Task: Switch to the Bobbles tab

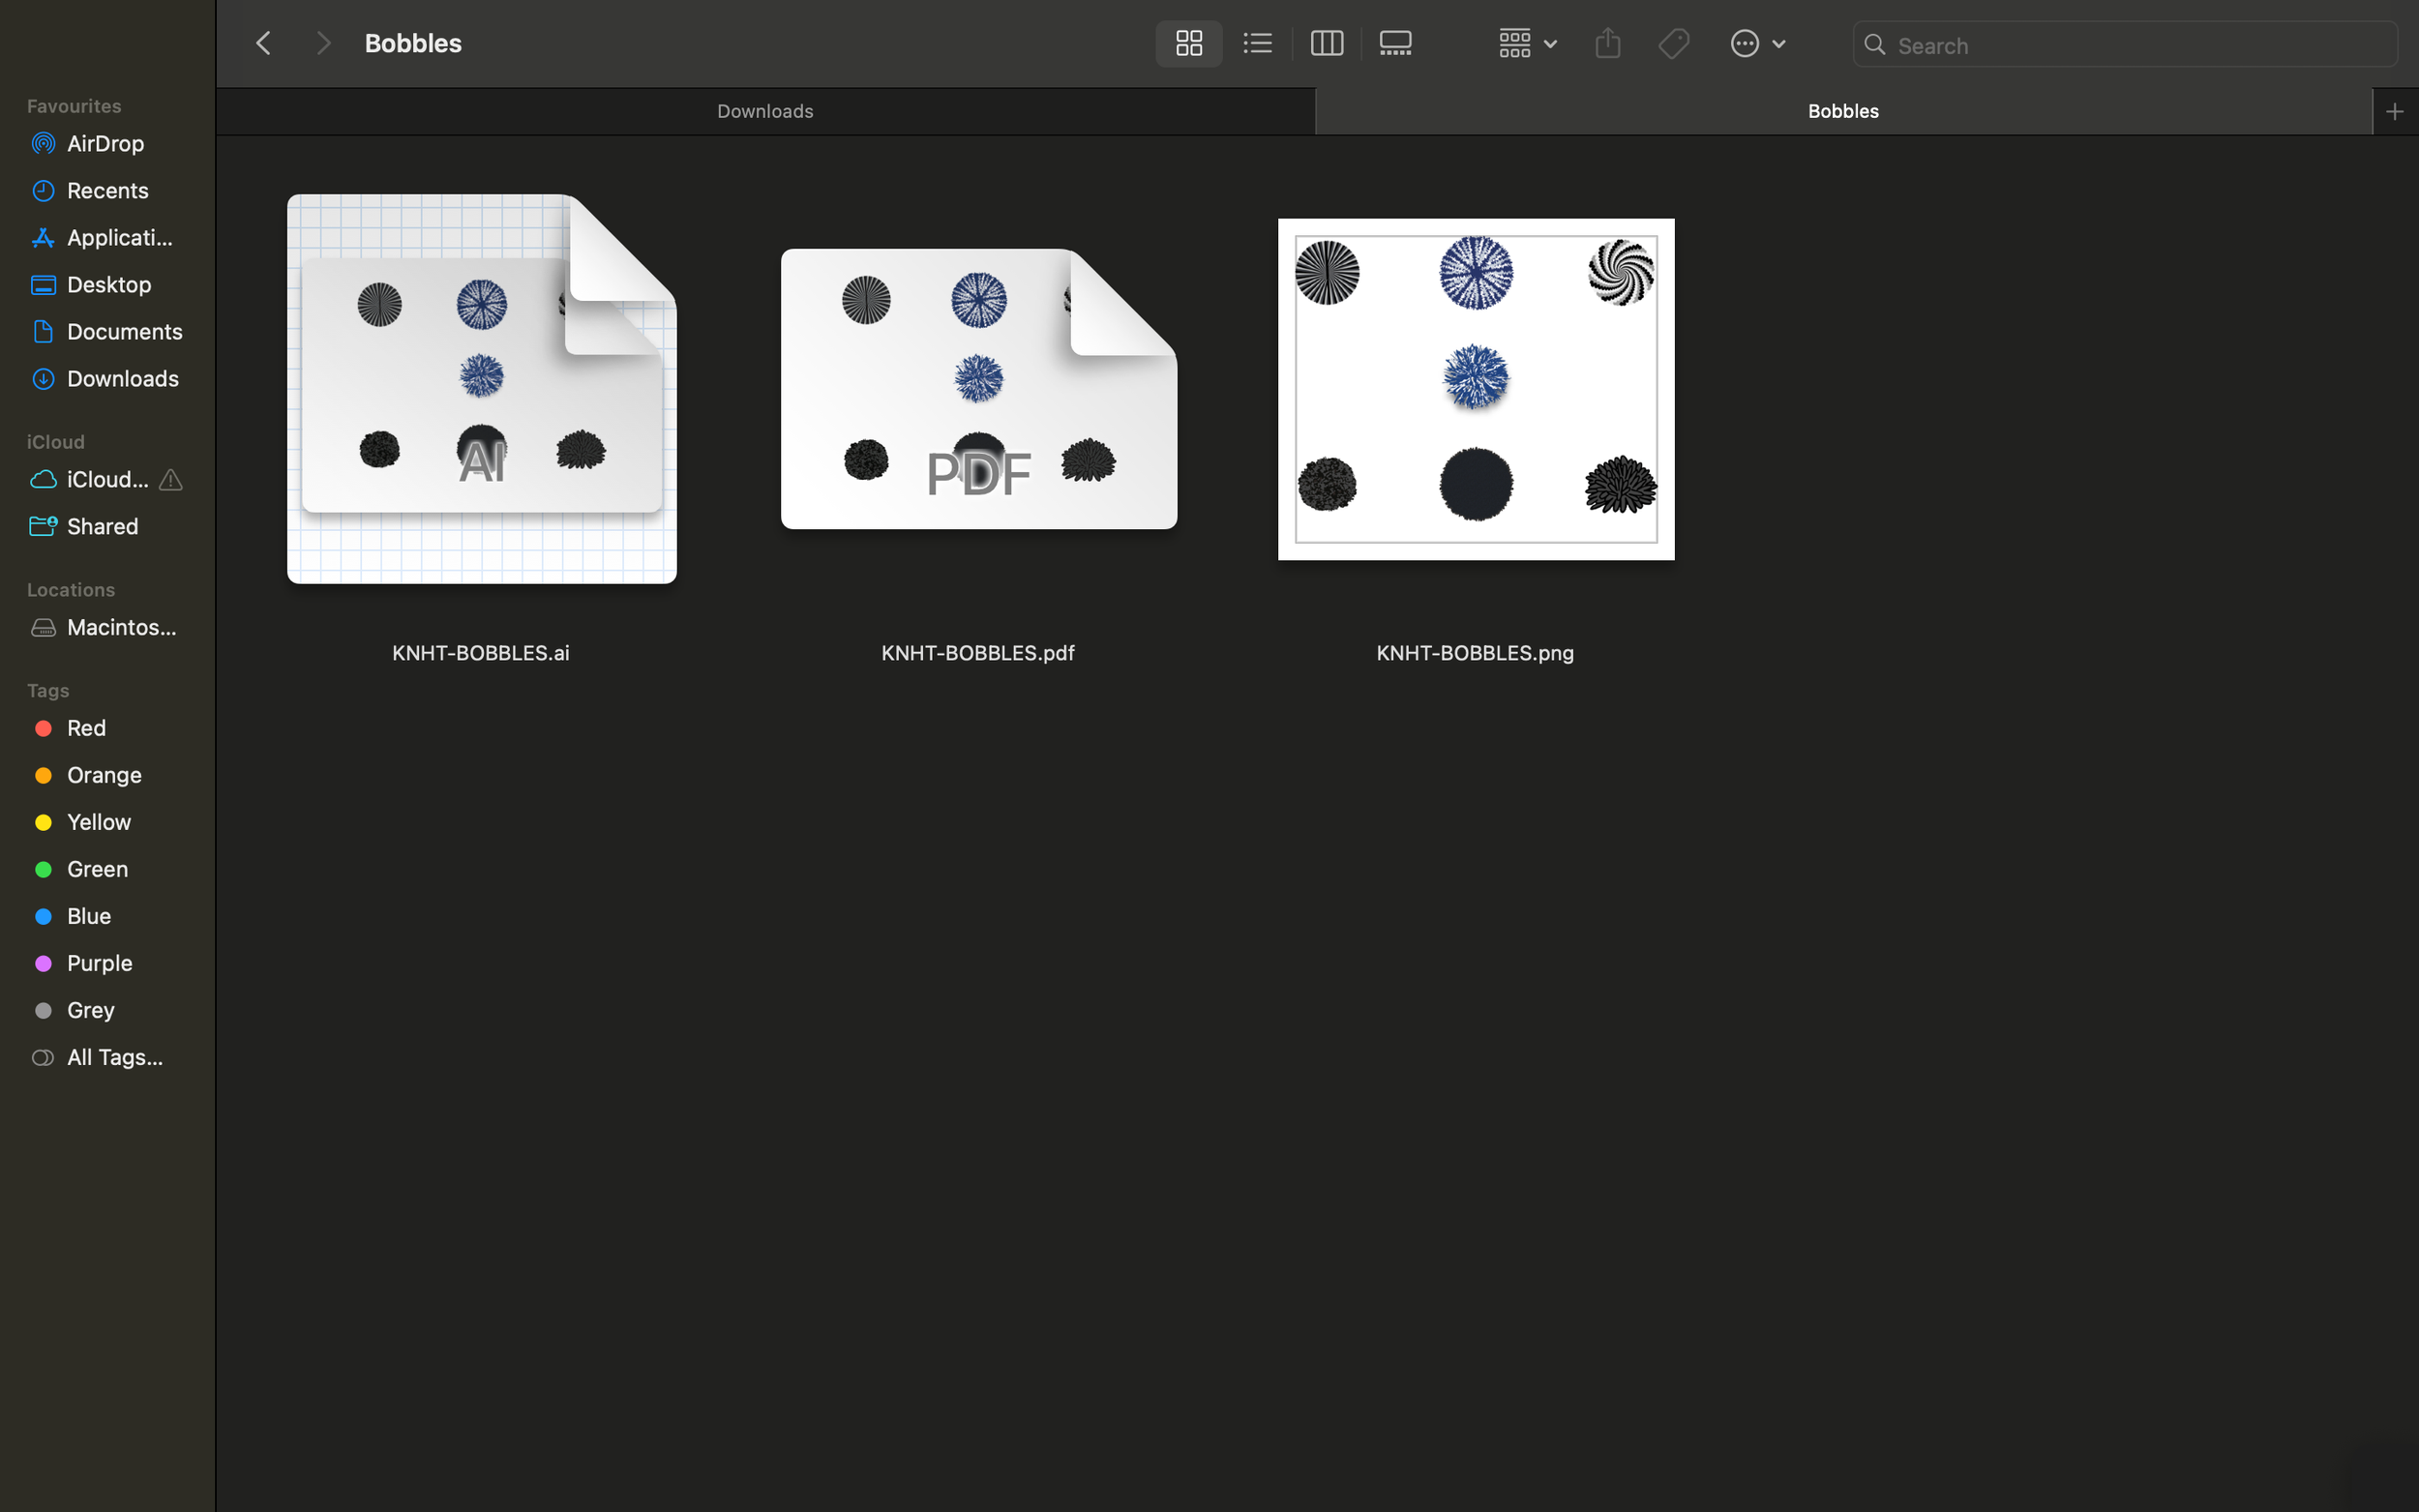Action: tap(1842, 110)
